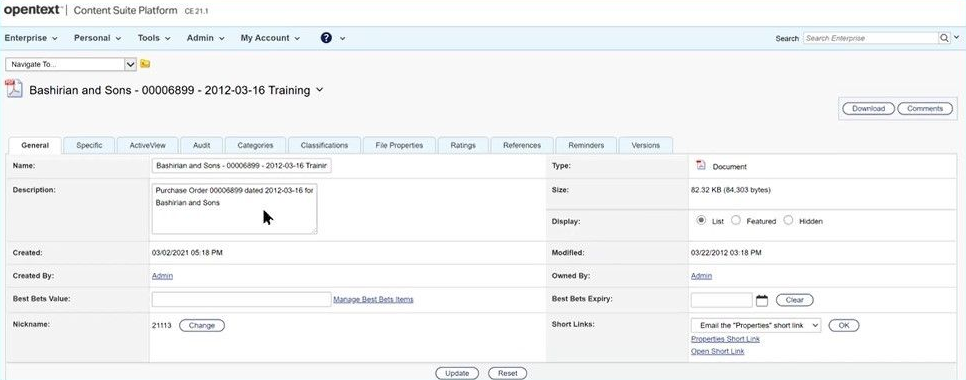Click the created date 03/02/2021 05:18 PM
The image size is (966, 380).
[x=187, y=253]
